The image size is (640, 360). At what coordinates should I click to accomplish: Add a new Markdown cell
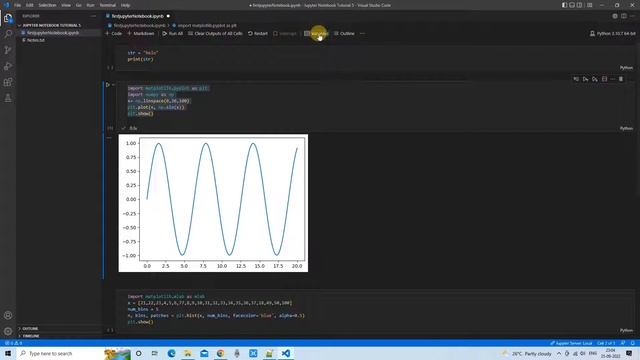(141, 33)
